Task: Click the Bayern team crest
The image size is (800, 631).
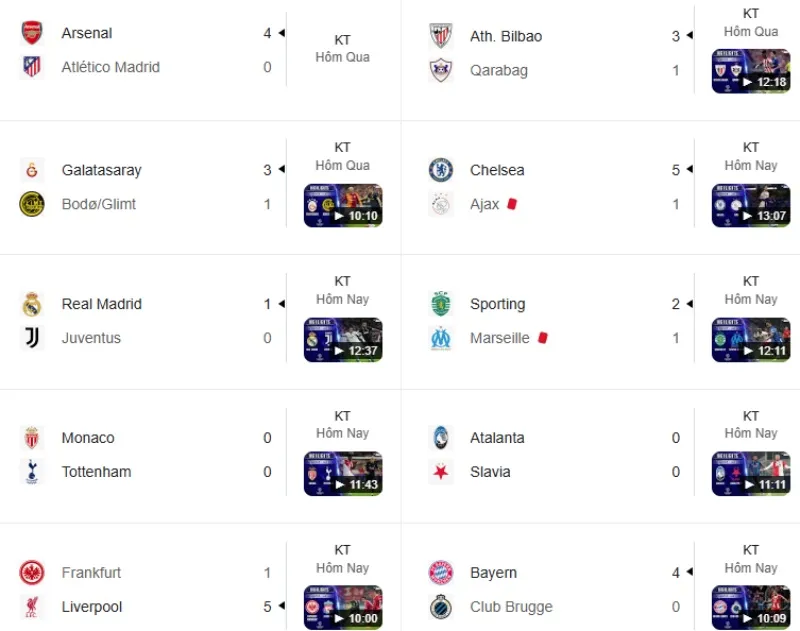Action: click(441, 573)
